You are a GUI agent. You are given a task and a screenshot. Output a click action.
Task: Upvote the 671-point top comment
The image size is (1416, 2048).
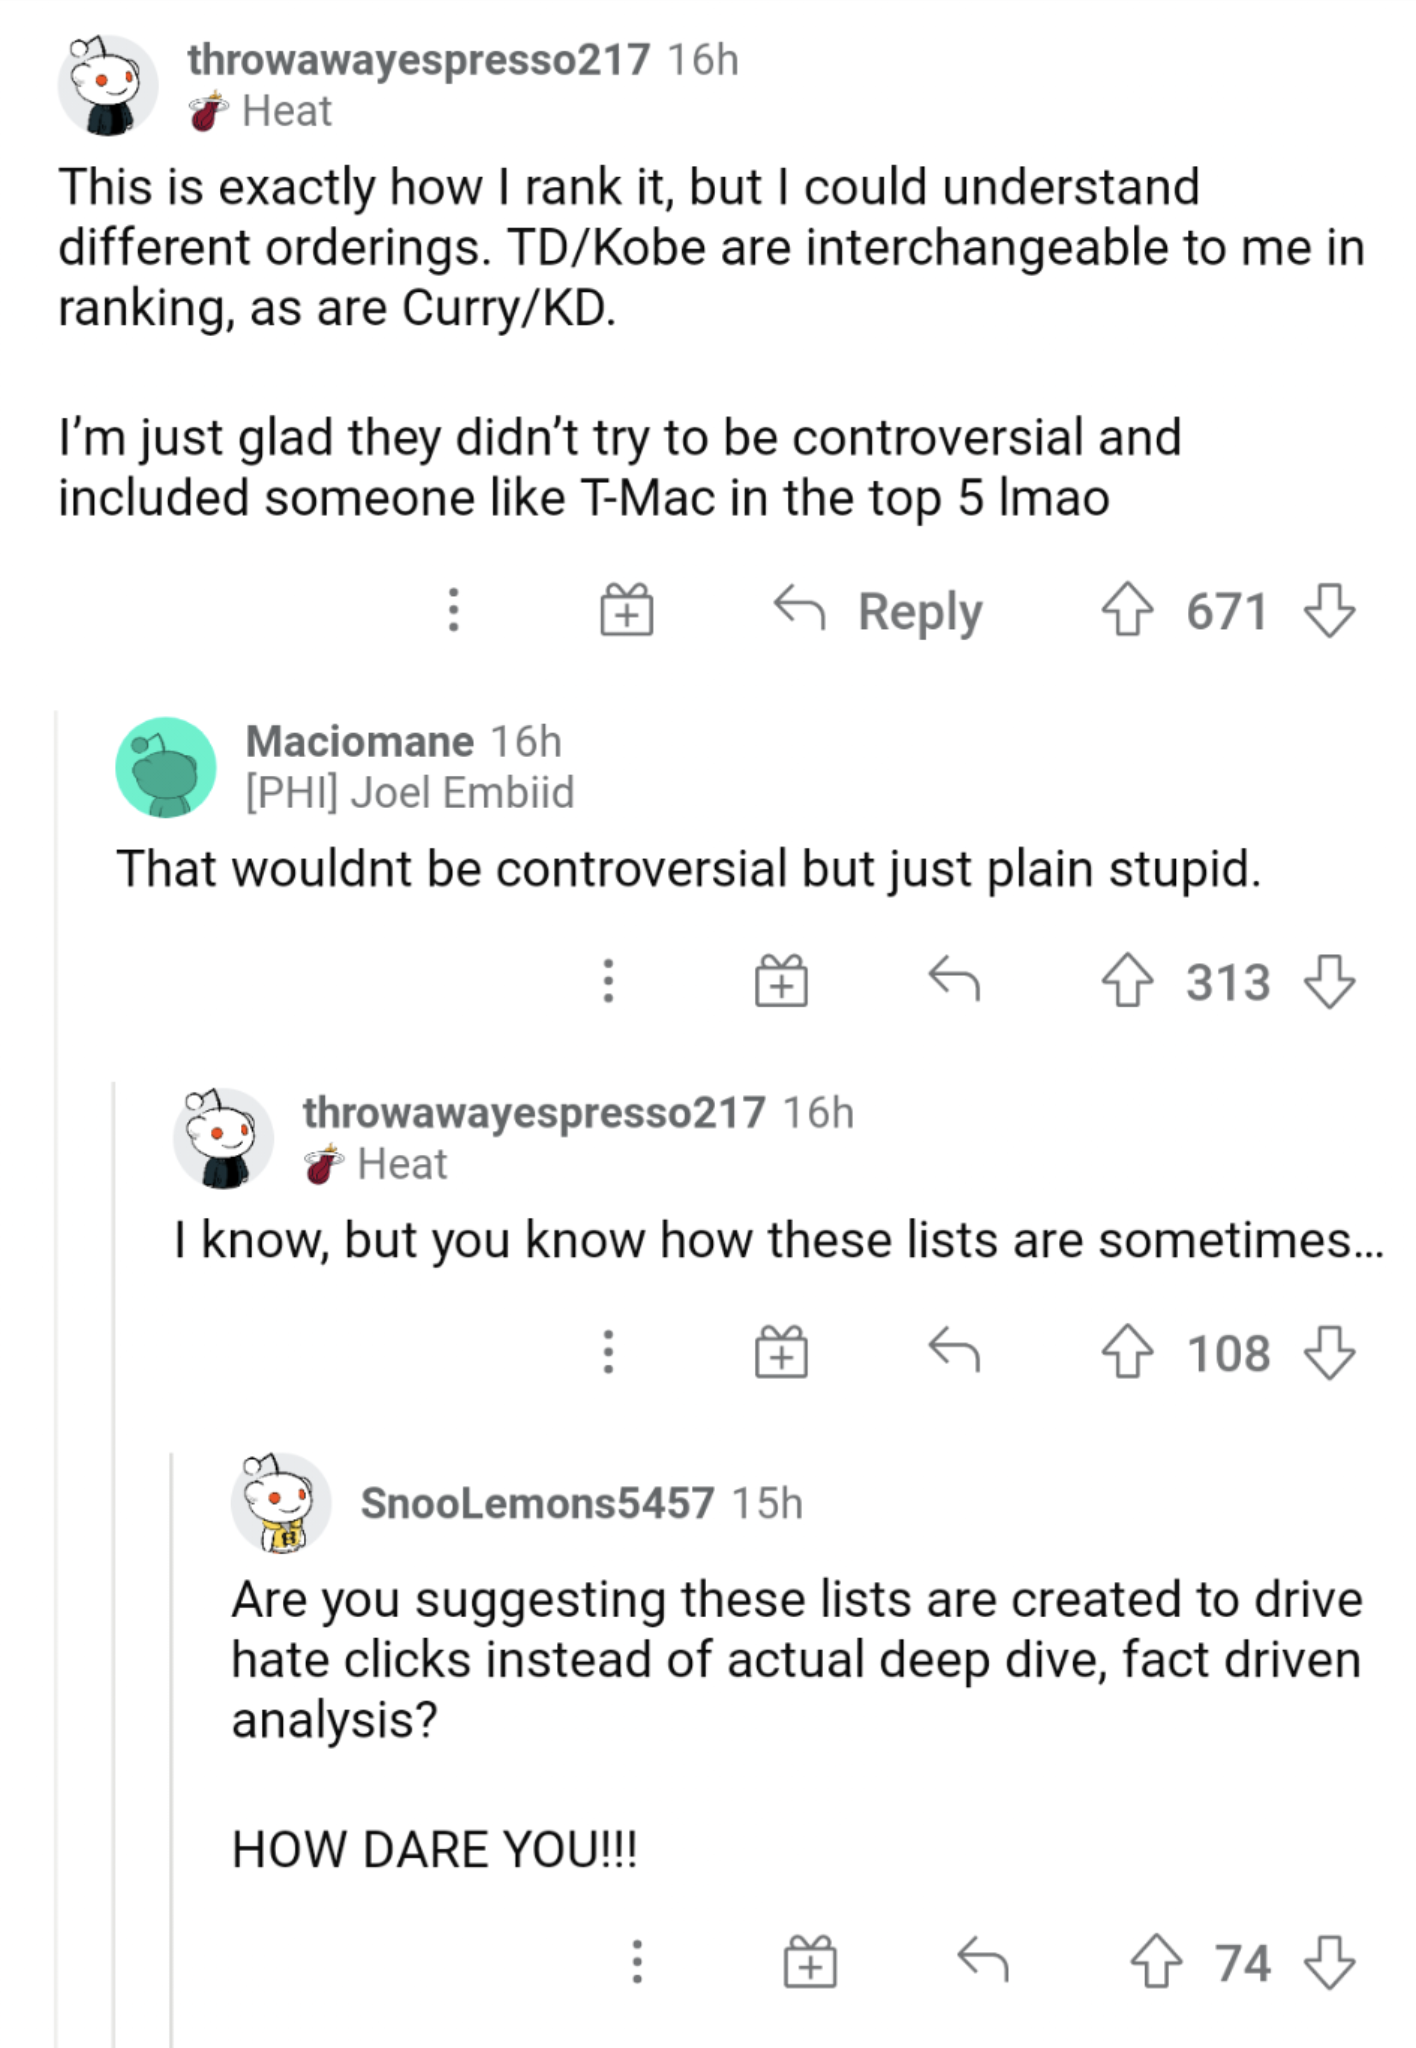tap(1127, 611)
